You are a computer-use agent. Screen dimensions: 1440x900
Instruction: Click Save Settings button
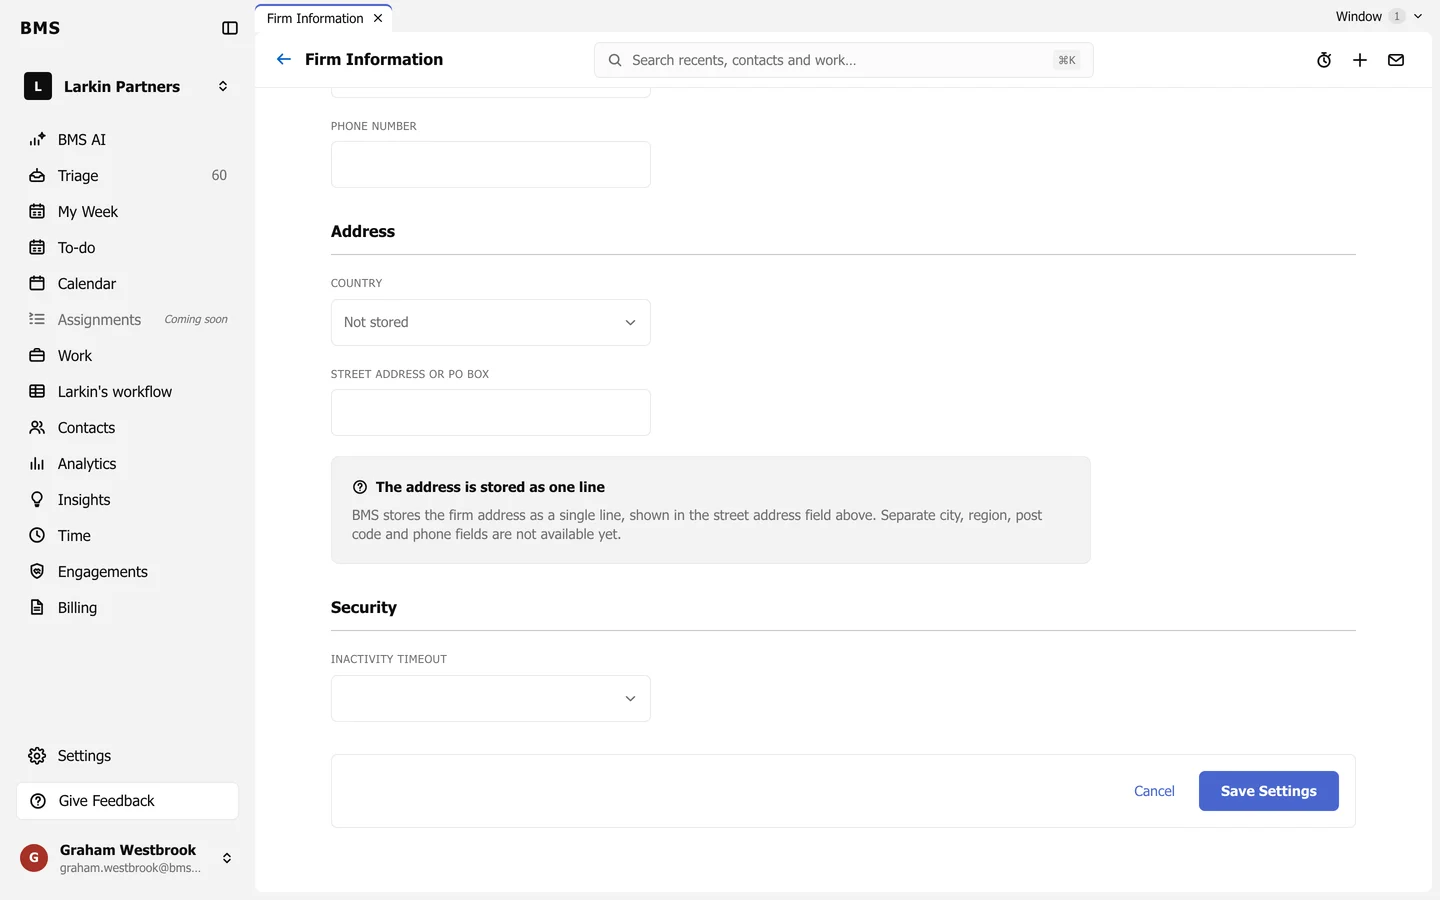pyautogui.click(x=1269, y=791)
